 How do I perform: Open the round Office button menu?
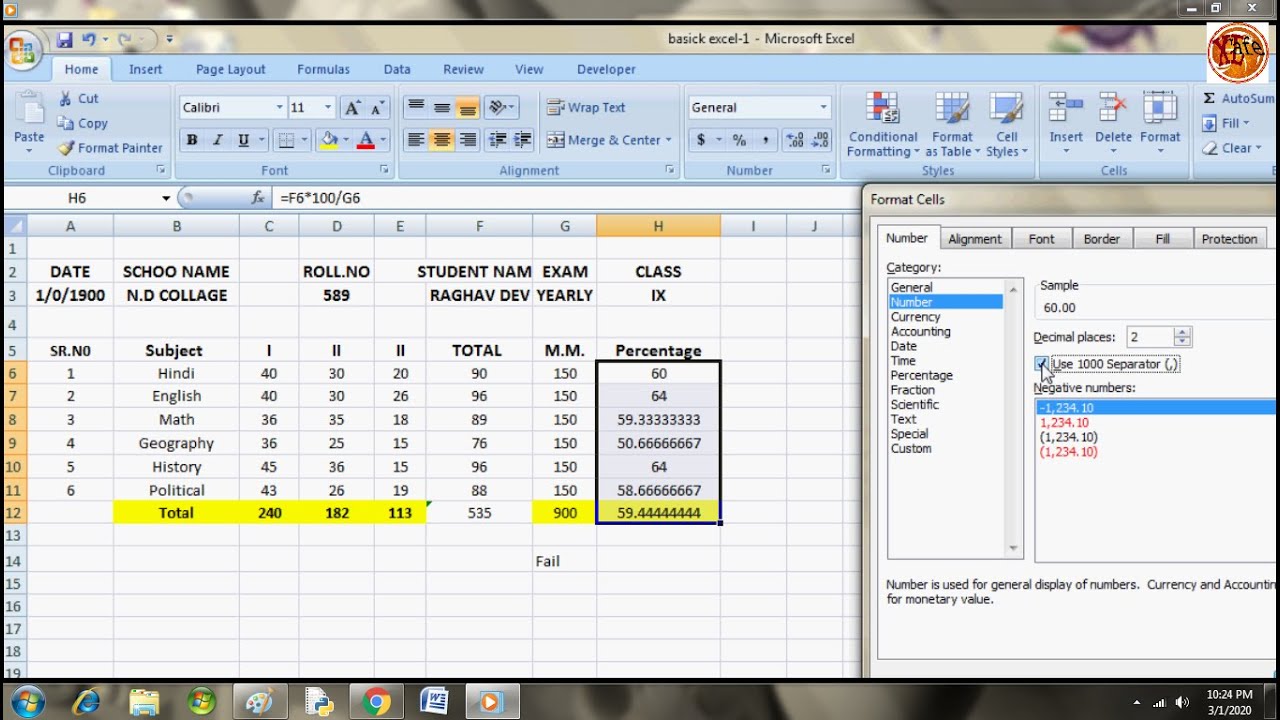24,49
